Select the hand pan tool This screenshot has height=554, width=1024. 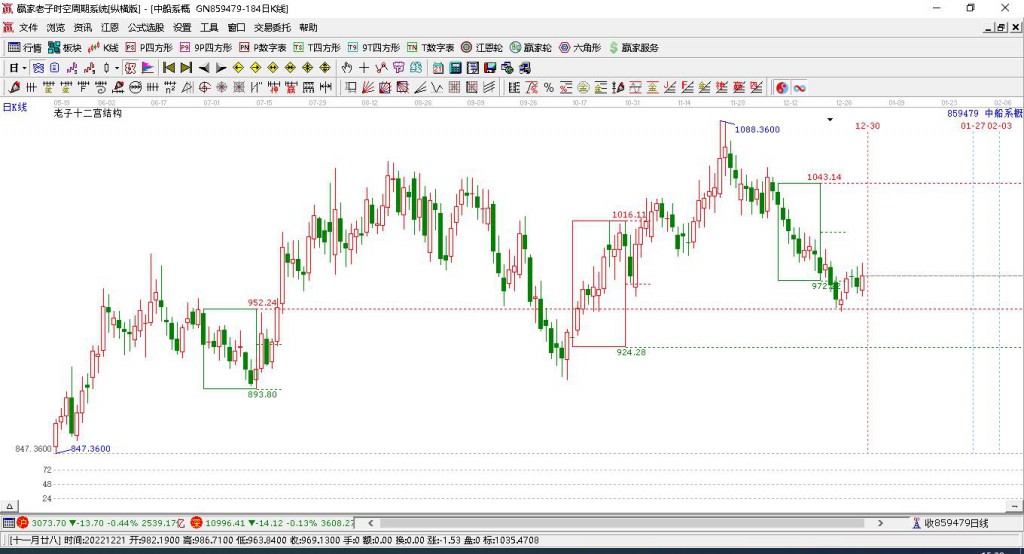[347, 68]
